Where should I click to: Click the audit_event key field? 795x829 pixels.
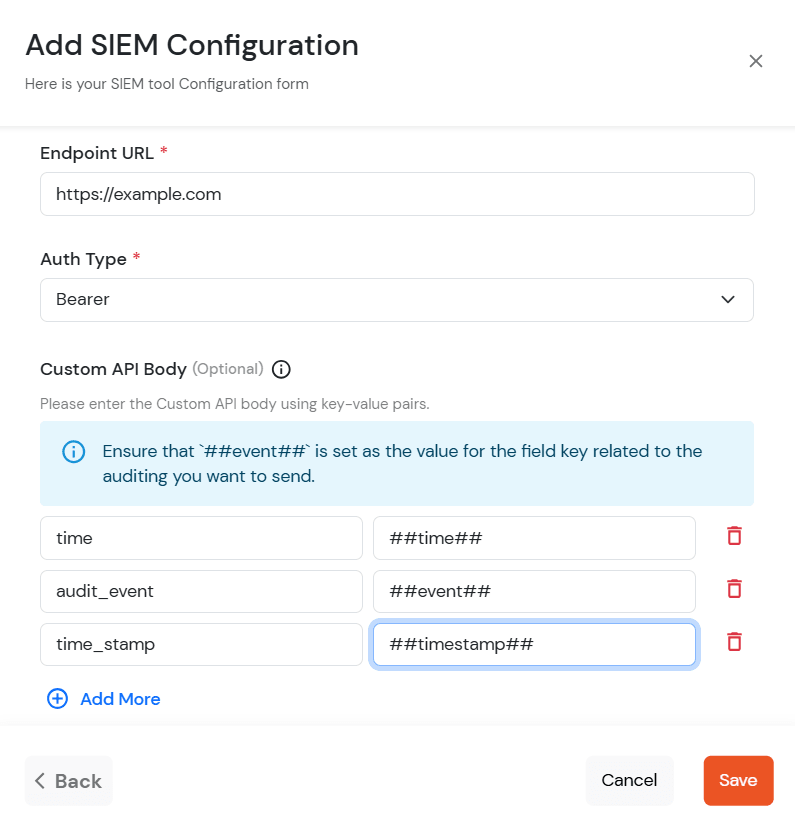[x=200, y=590]
